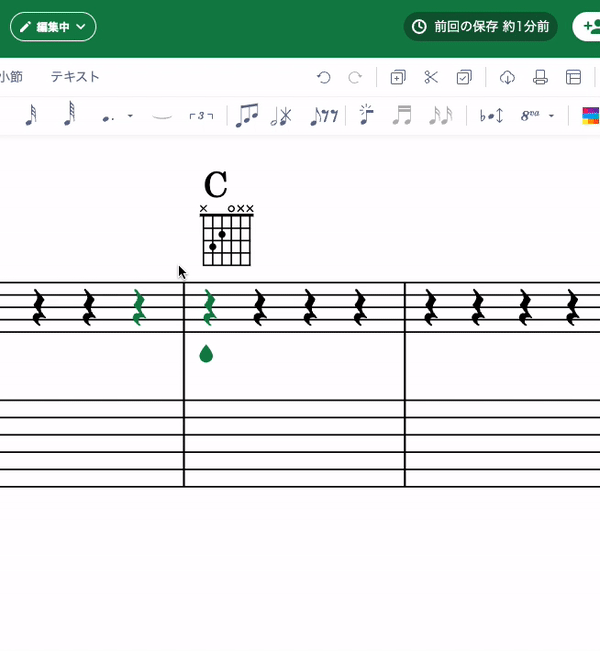The height and width of the screenshot is (651, 600).
Task: Switch to the 小節 tab
Action: tap(11, 77)
